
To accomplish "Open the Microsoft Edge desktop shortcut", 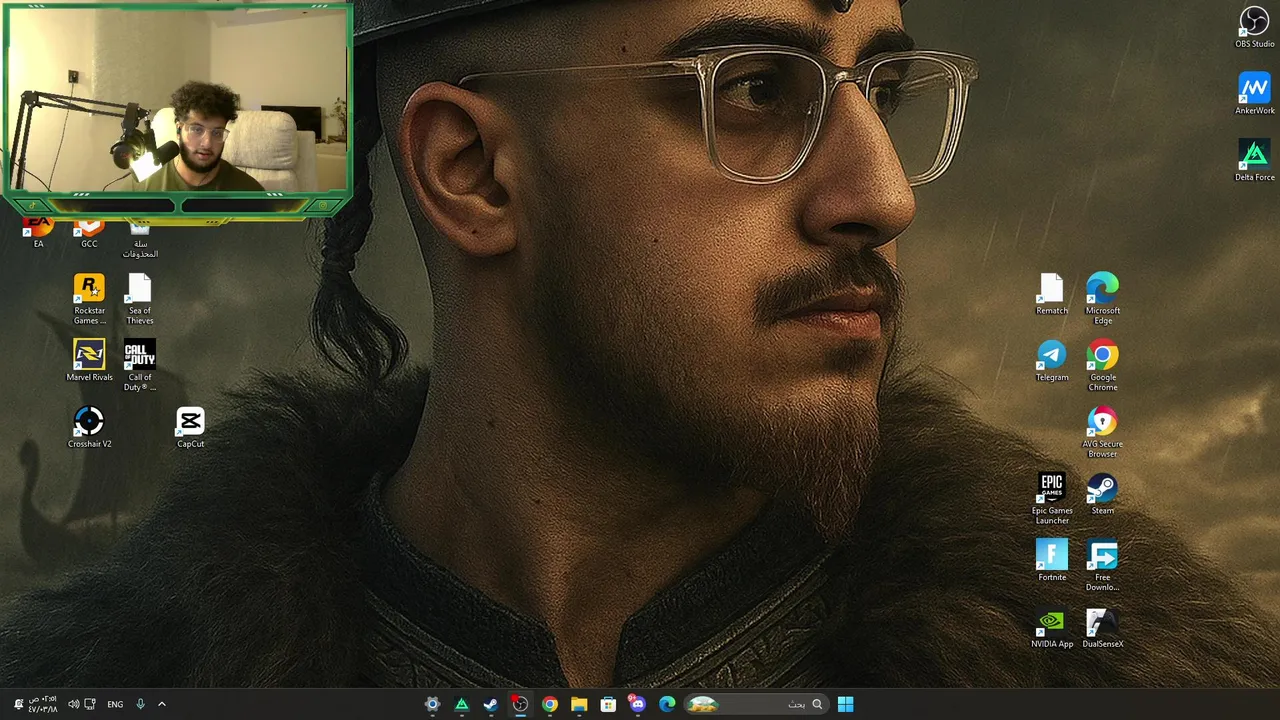I will tap(1102, 298).
